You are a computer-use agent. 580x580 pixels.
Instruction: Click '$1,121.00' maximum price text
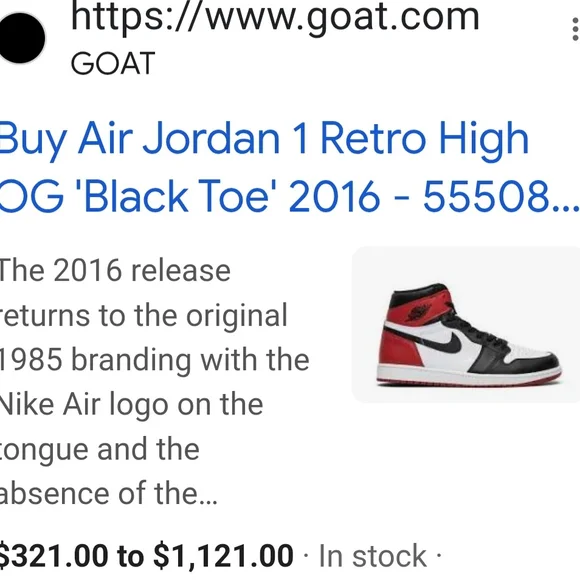pos(223,556)
